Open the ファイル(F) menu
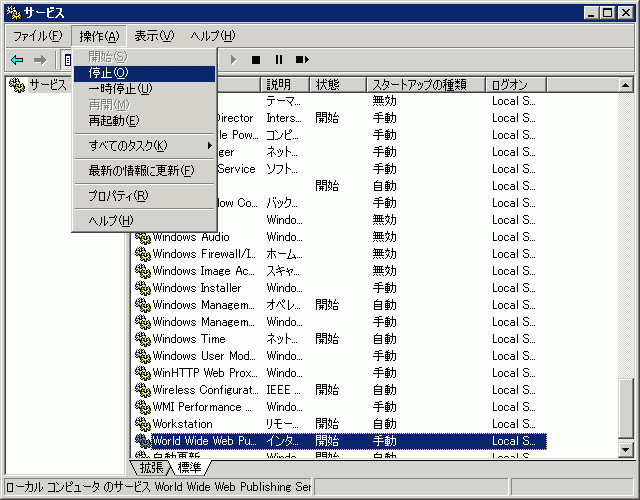Image resolution: width=640 pixels, height=500 pixels. (x=38, y=36)
